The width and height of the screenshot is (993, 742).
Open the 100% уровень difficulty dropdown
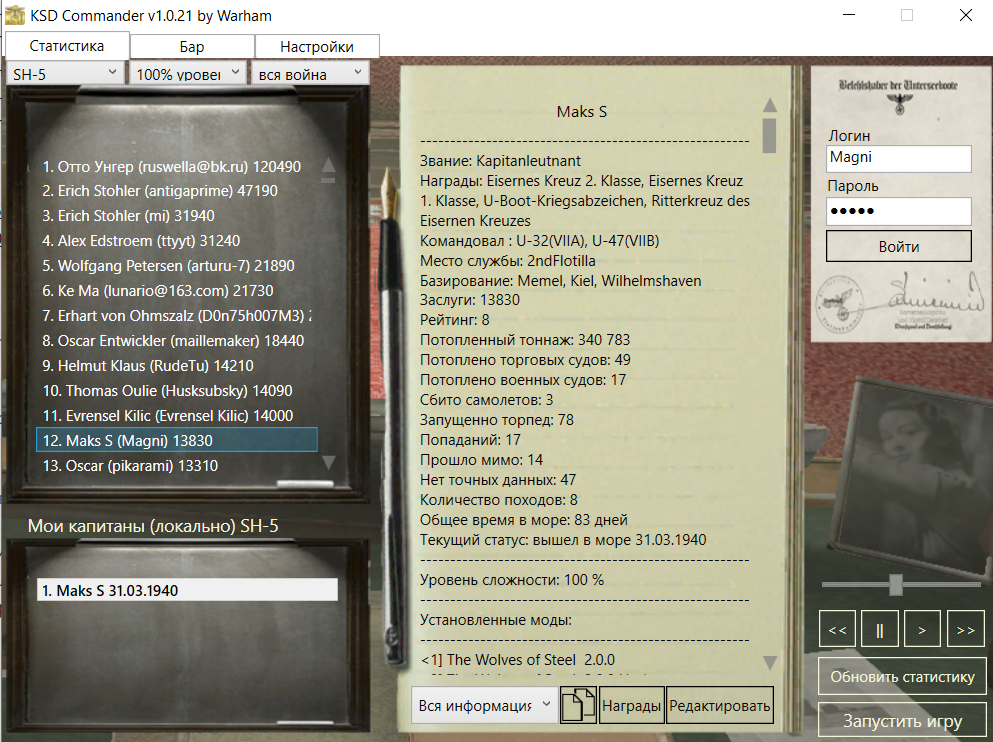click(x=188, y=73)
